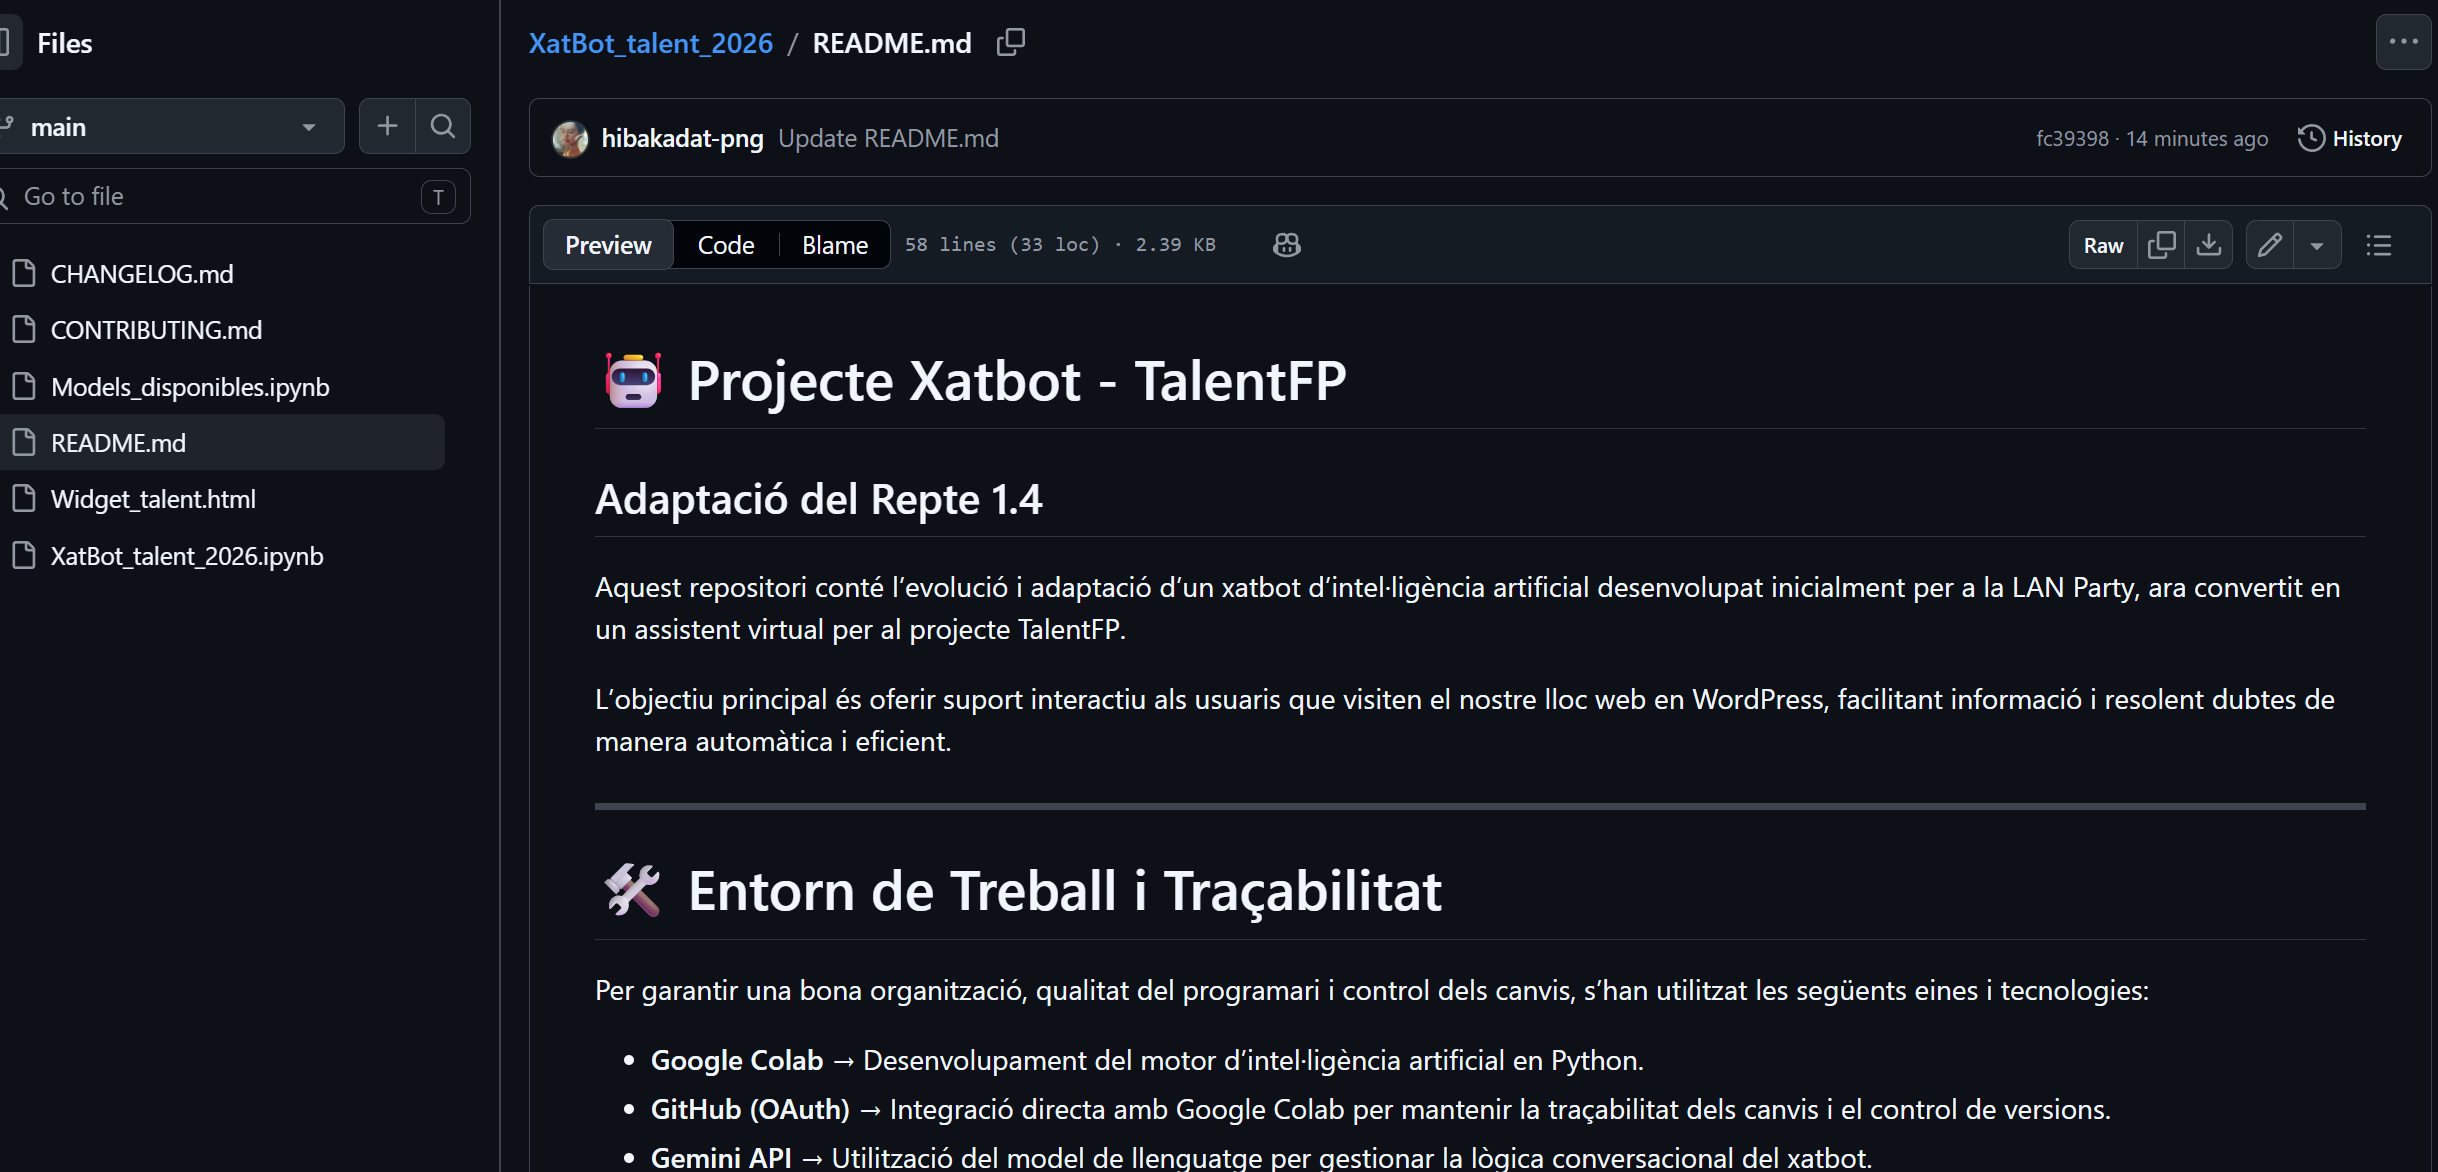Open XatBot_talent_2026.ipynb in file tree
2438x1172 pixels.
187,555
